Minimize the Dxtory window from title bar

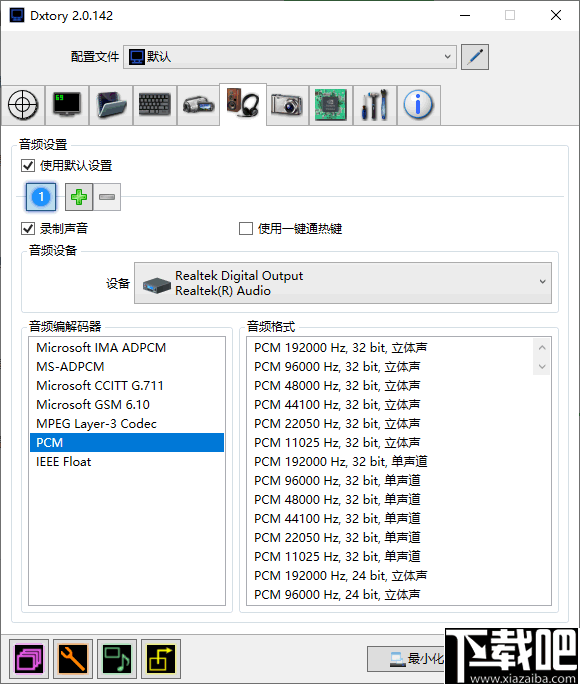[x=465, y=15]
